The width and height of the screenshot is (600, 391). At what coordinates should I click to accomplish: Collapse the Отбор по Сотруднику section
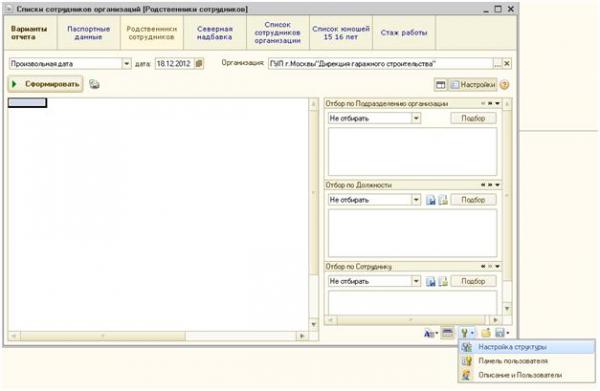click(497, 266)
